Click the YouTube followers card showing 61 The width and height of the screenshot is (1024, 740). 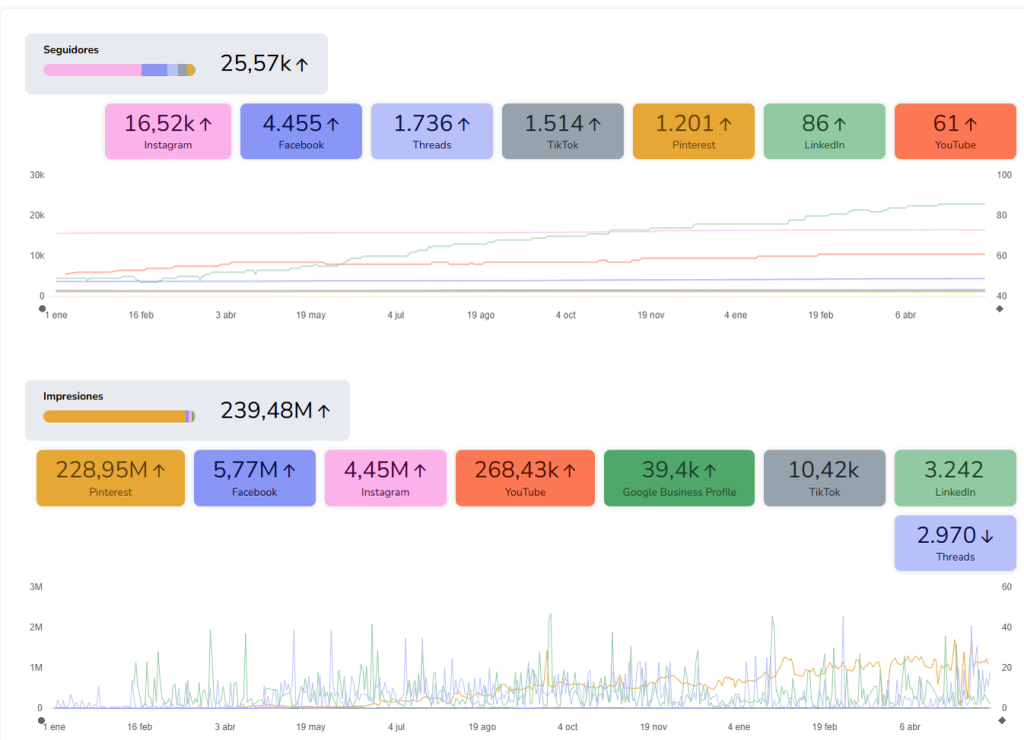(955, 131)
